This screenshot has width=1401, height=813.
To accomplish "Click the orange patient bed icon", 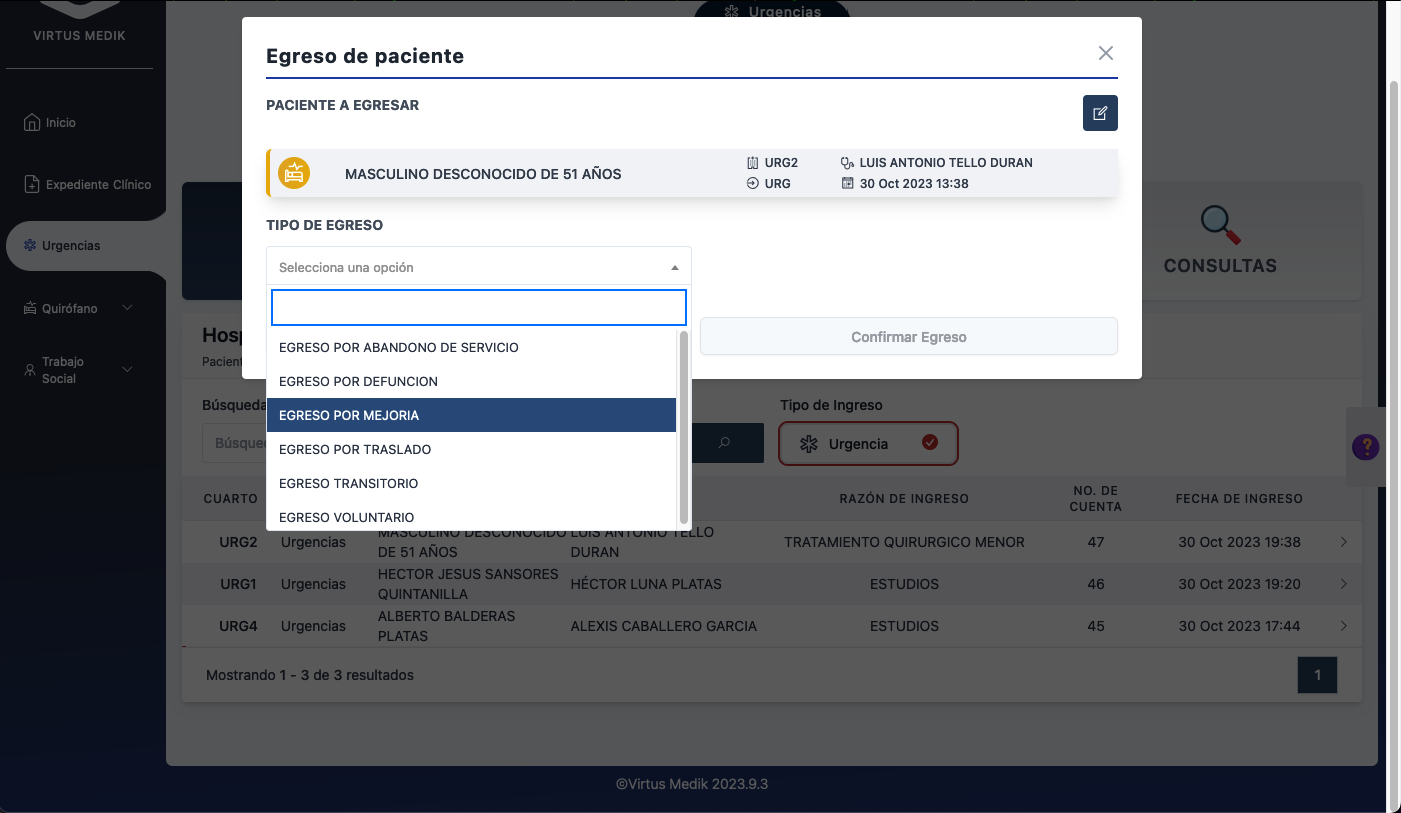I will 294,173.
